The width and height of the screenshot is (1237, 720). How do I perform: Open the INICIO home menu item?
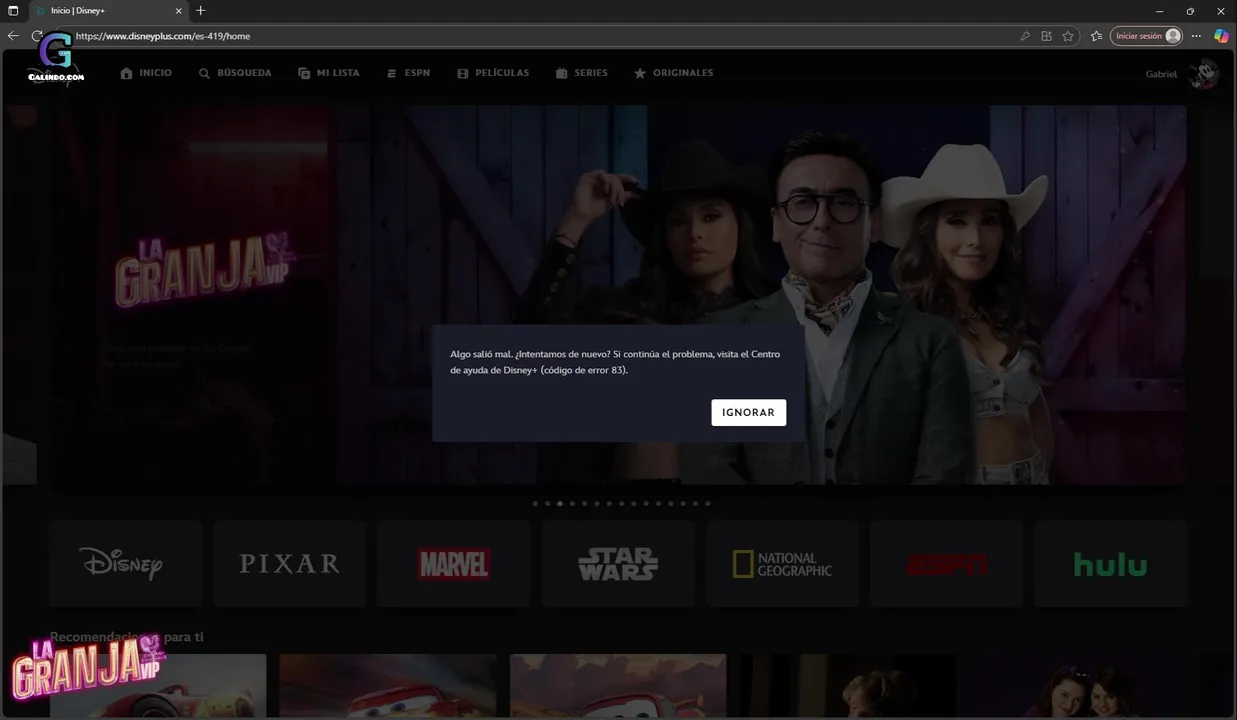tap(146, 73)
